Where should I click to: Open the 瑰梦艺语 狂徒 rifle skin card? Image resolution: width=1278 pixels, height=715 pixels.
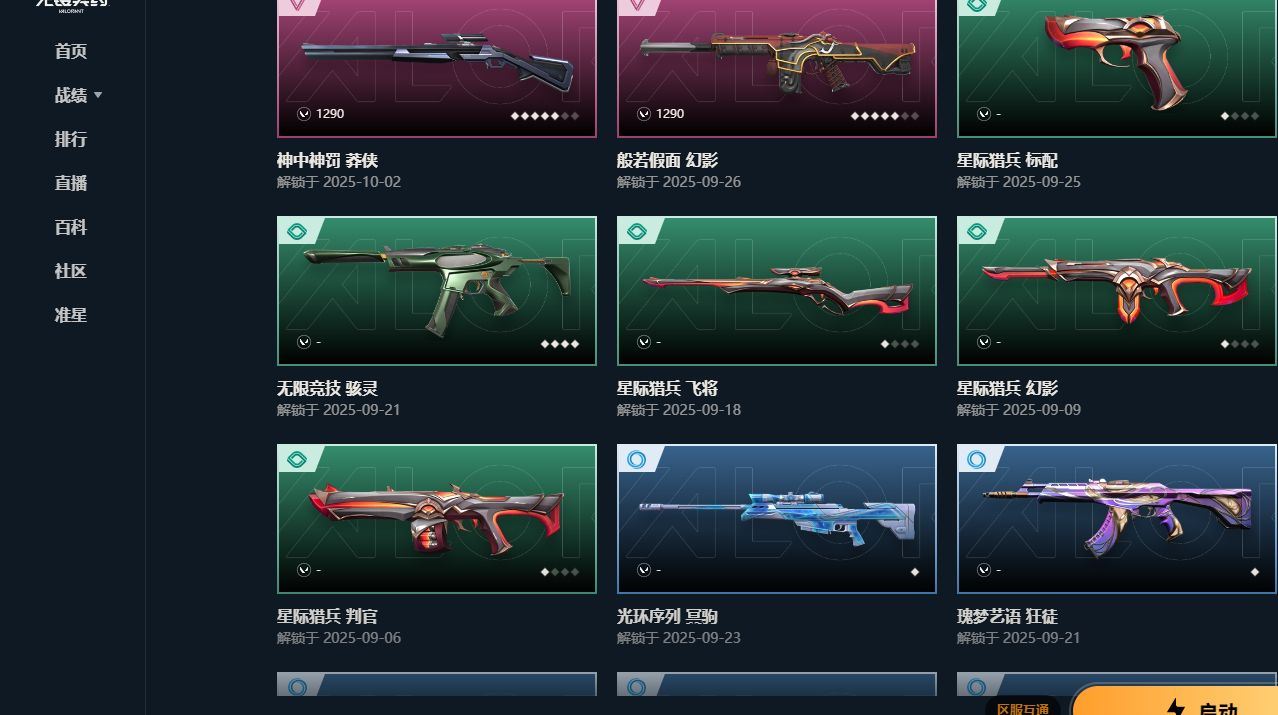pyautogui.click(x=1117, y=519)
